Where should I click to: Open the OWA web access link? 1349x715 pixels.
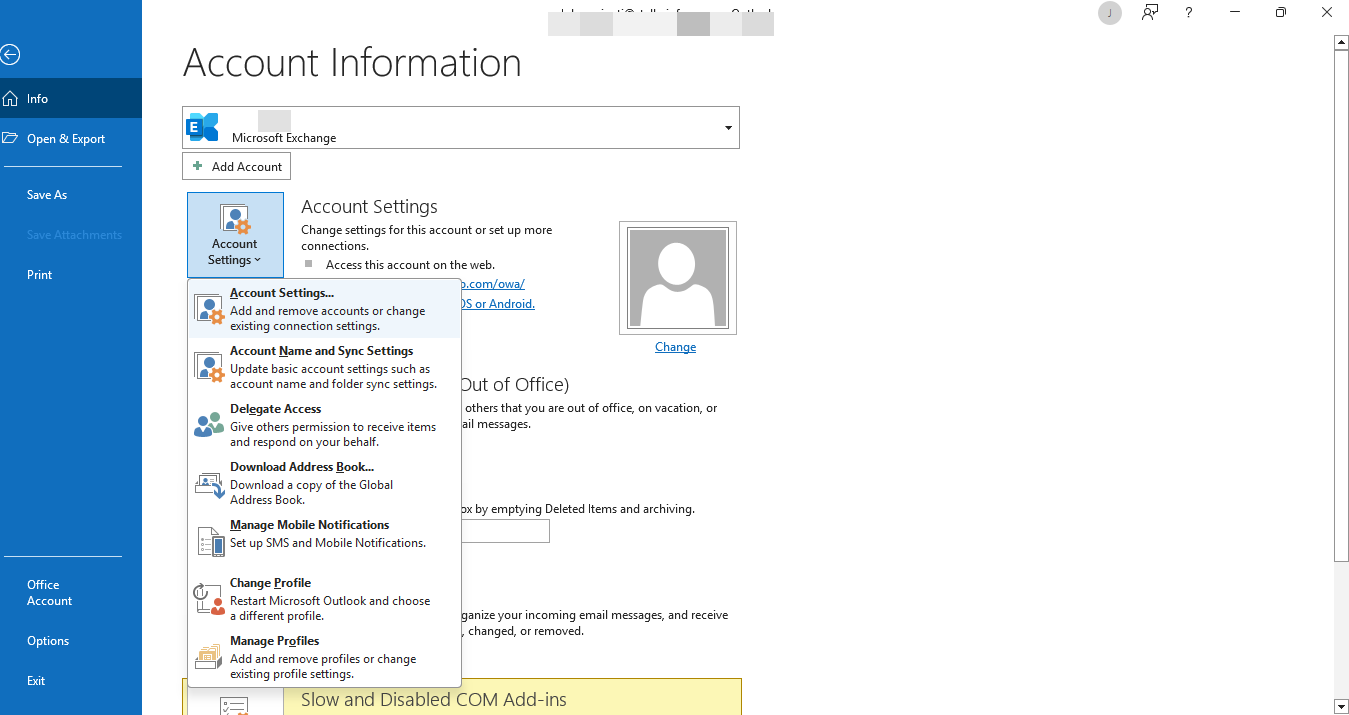click(x=493, y=284)
